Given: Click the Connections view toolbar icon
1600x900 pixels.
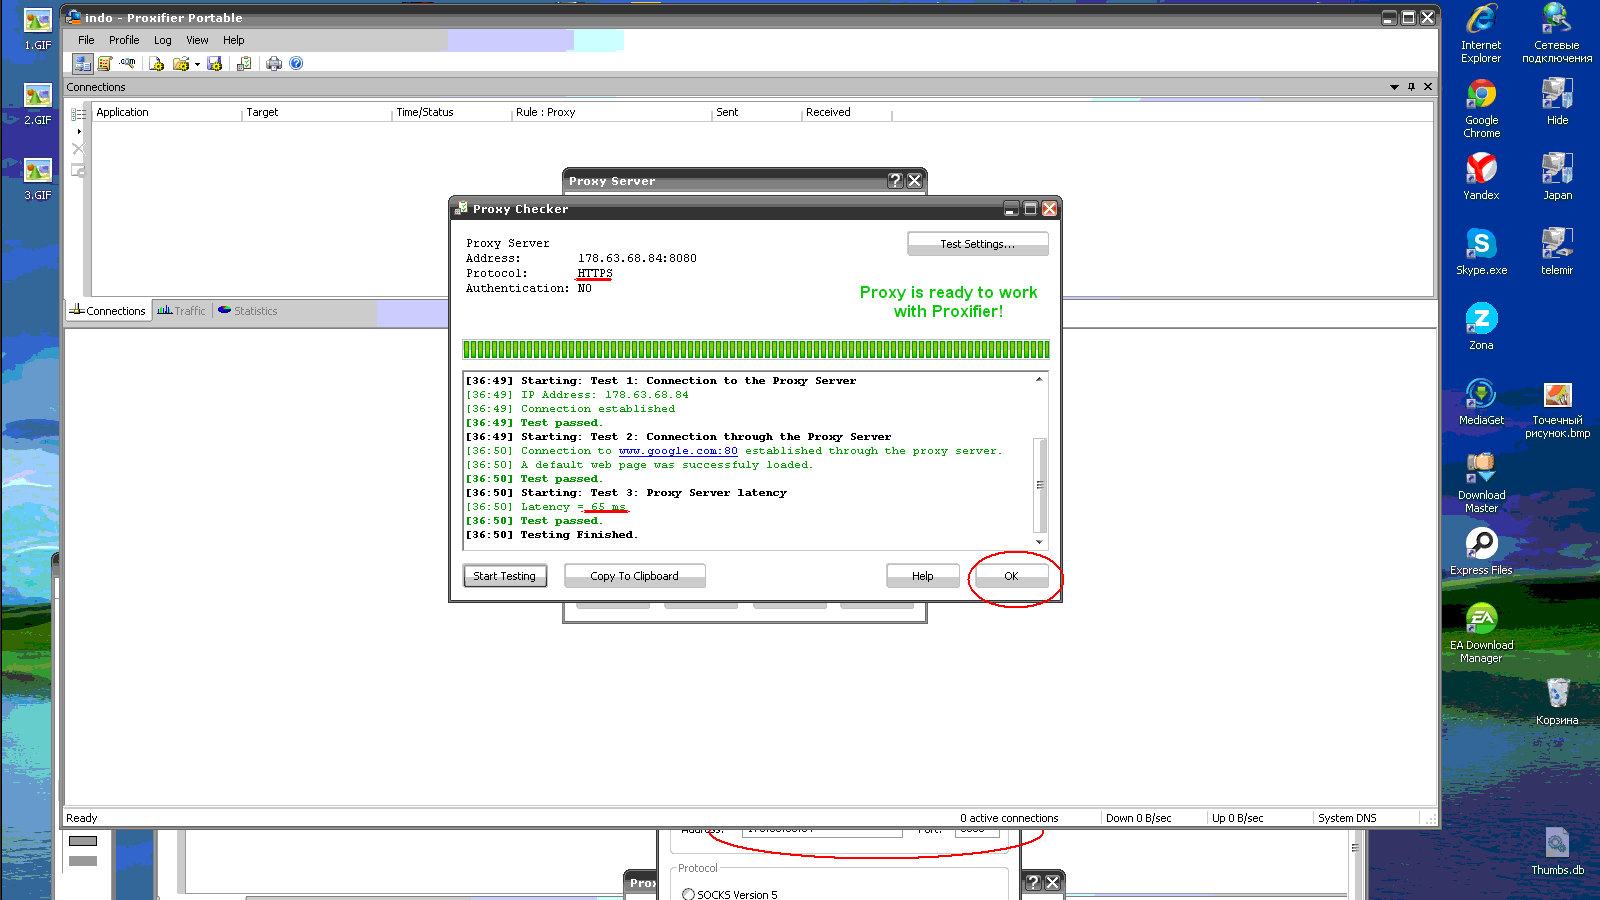Looking at the screenshot, I should [83, 63].
